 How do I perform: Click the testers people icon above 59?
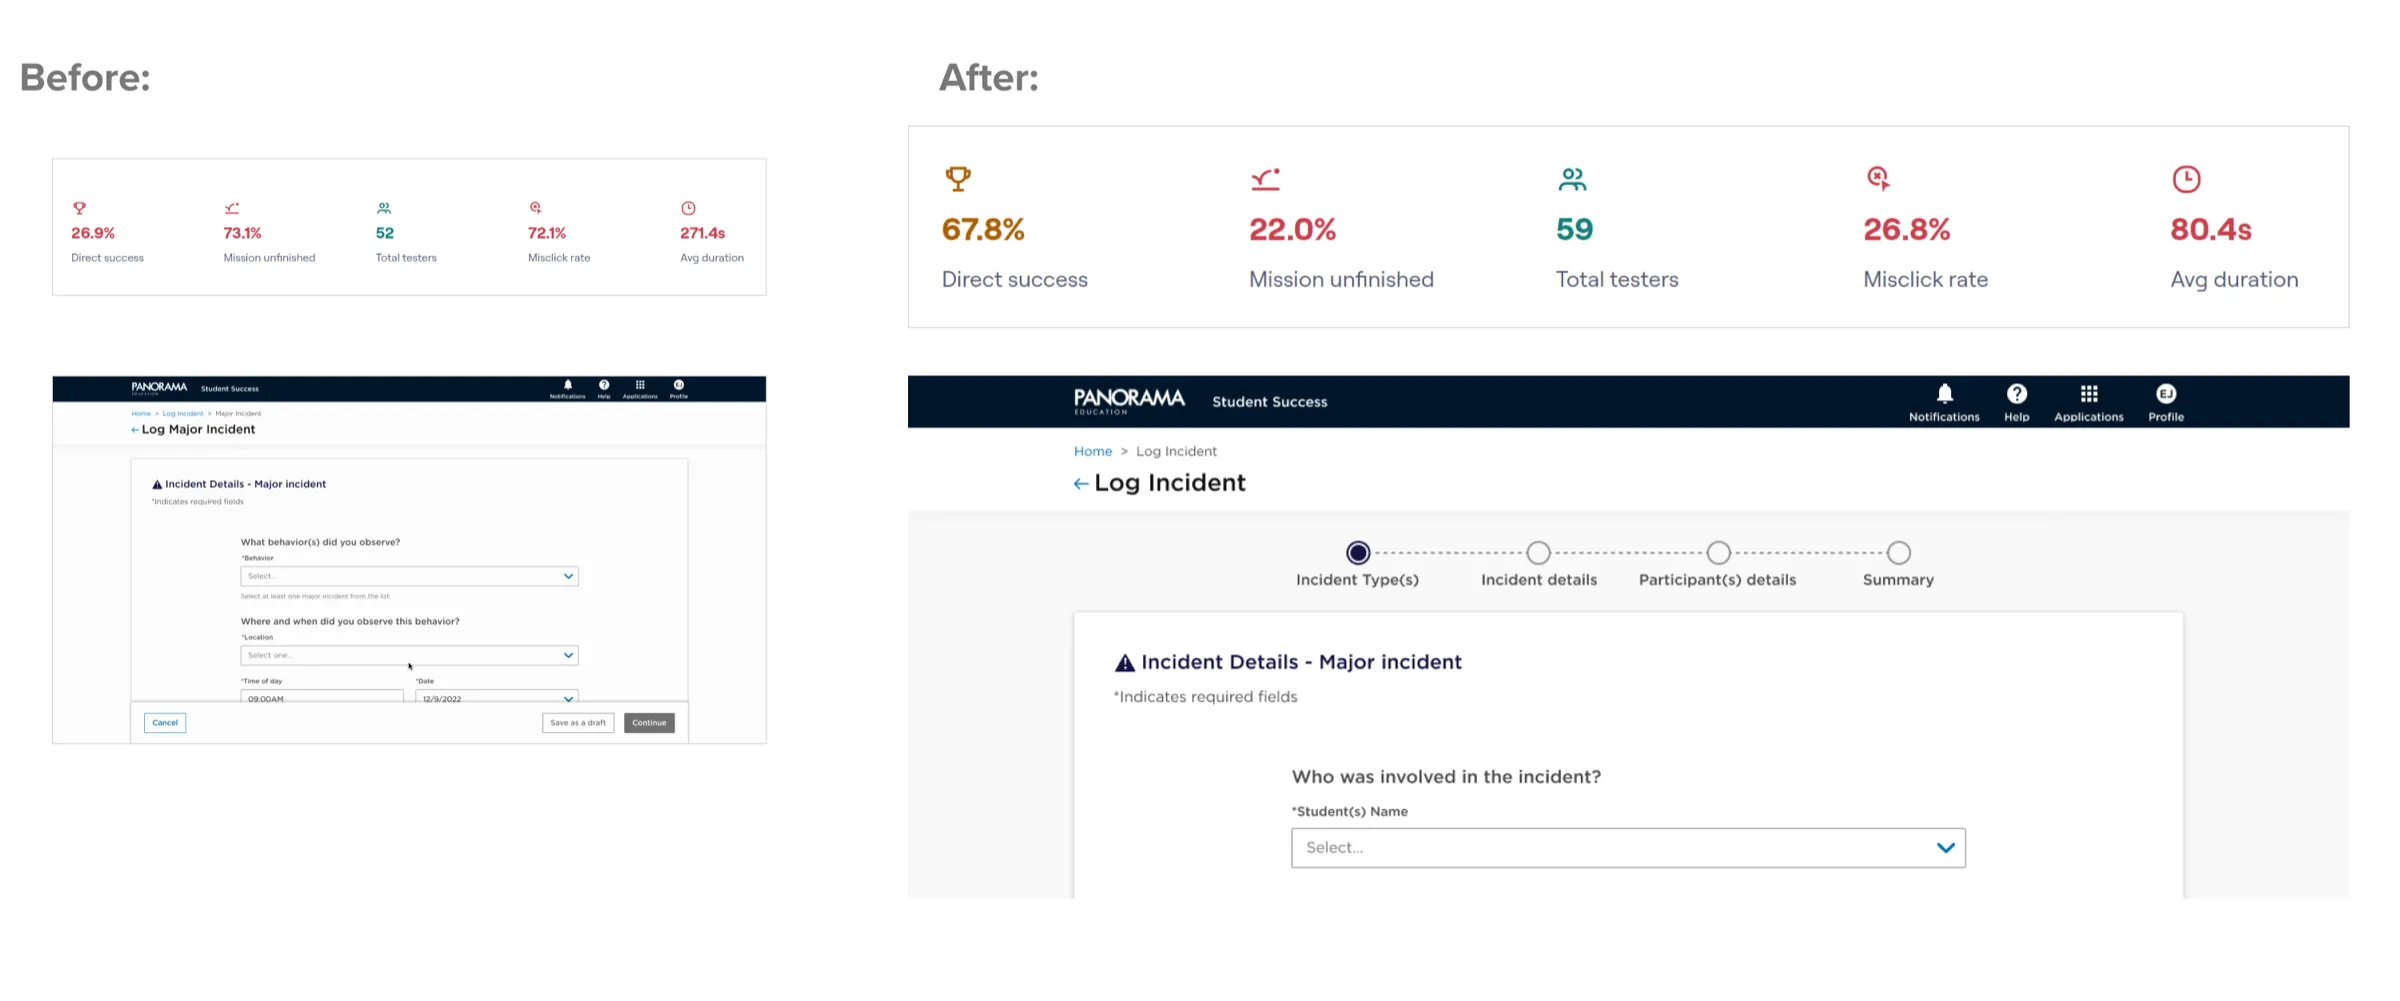[1572, 179]
